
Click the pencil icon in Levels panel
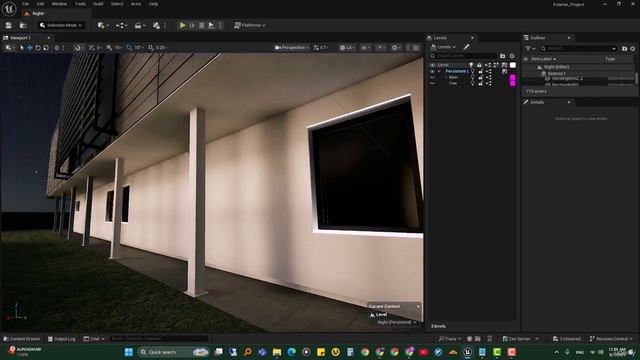[x=467, y=47]
